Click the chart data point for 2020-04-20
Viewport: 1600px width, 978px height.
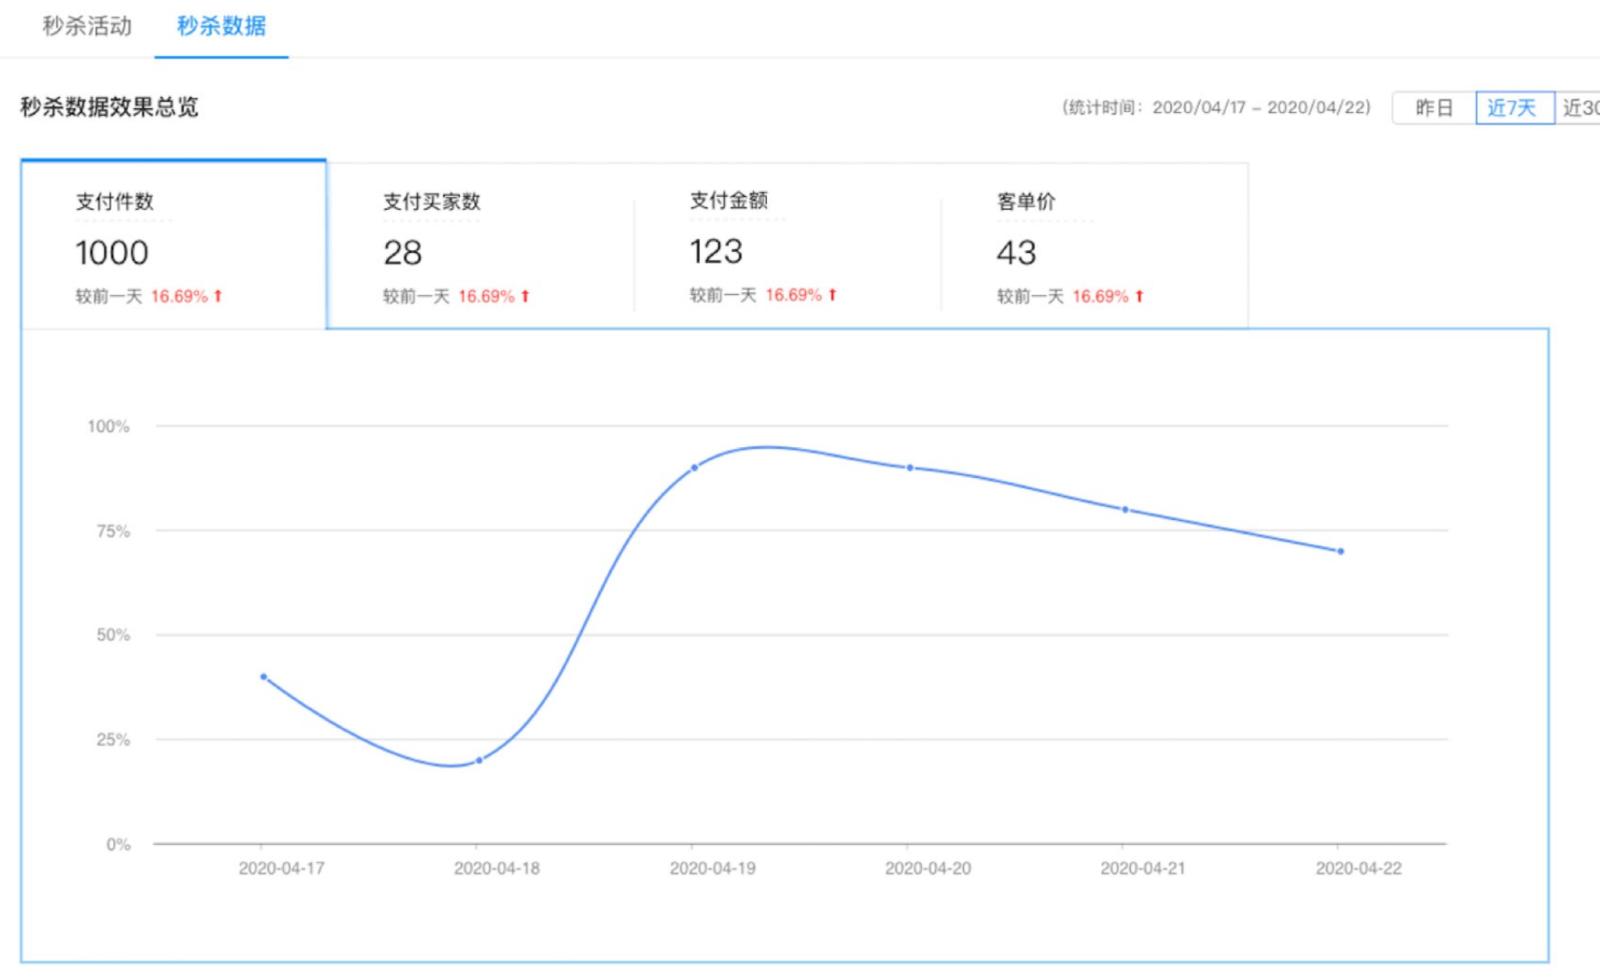910,468
